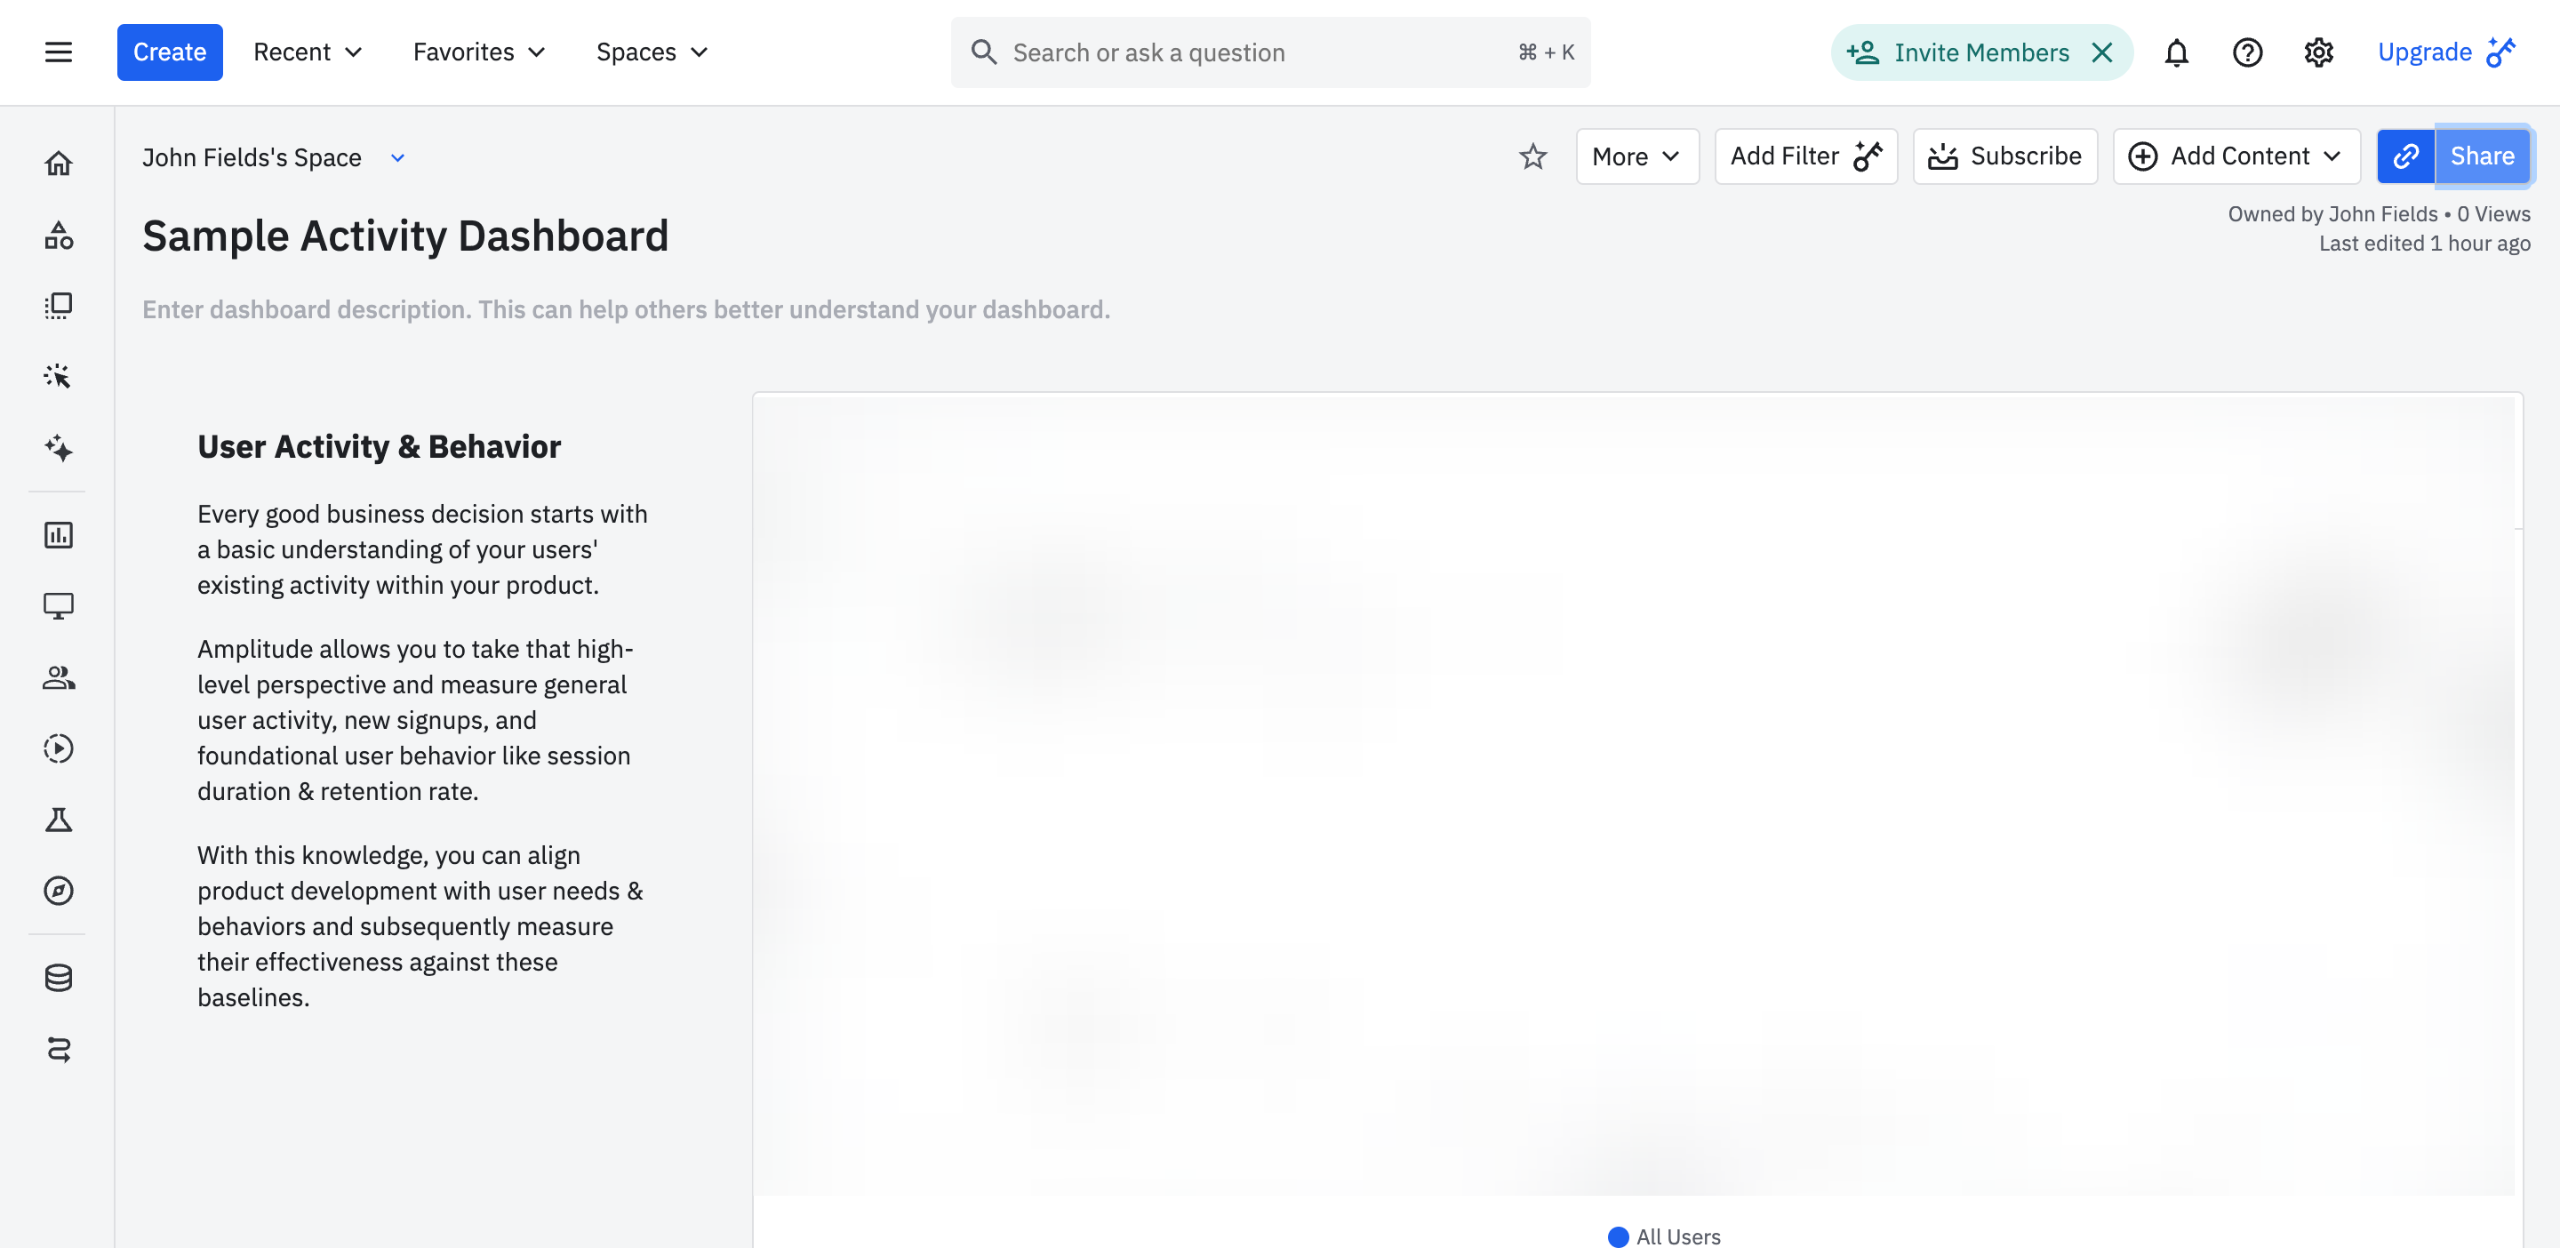This screenshot has height=1248, width=2560.
Task: Open the cohorts people icon in sidebar
Action: [x=58, y=677]
